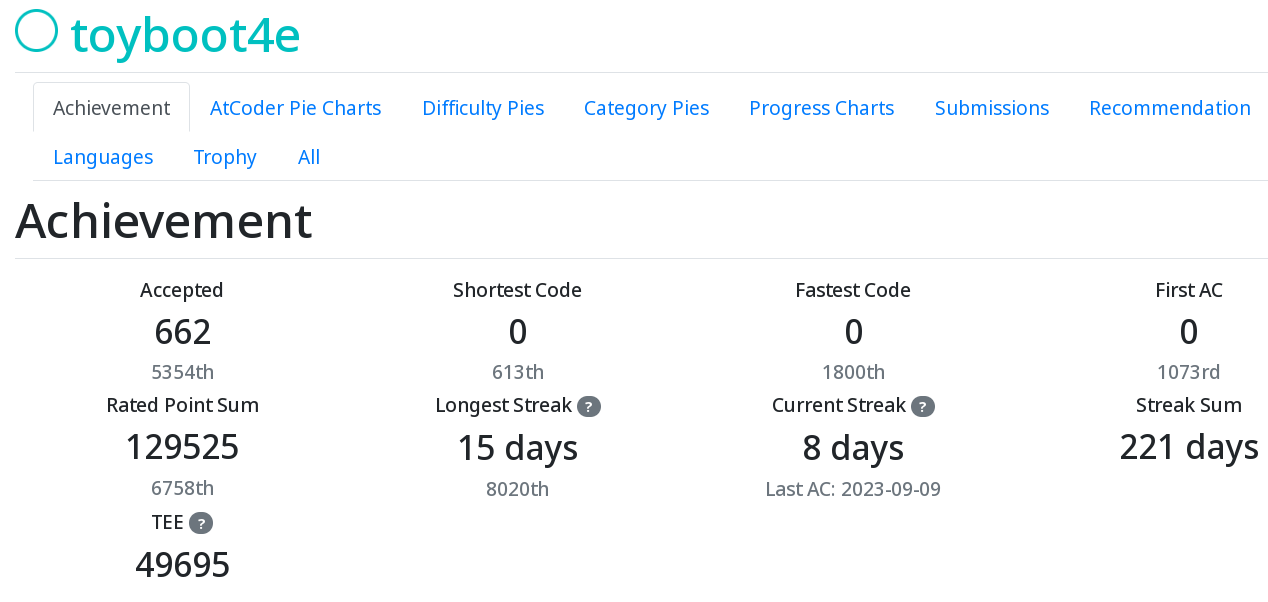The image size is (1268, 602).
Task: Switch to the Languages tab
Action: tap(103, 157)
